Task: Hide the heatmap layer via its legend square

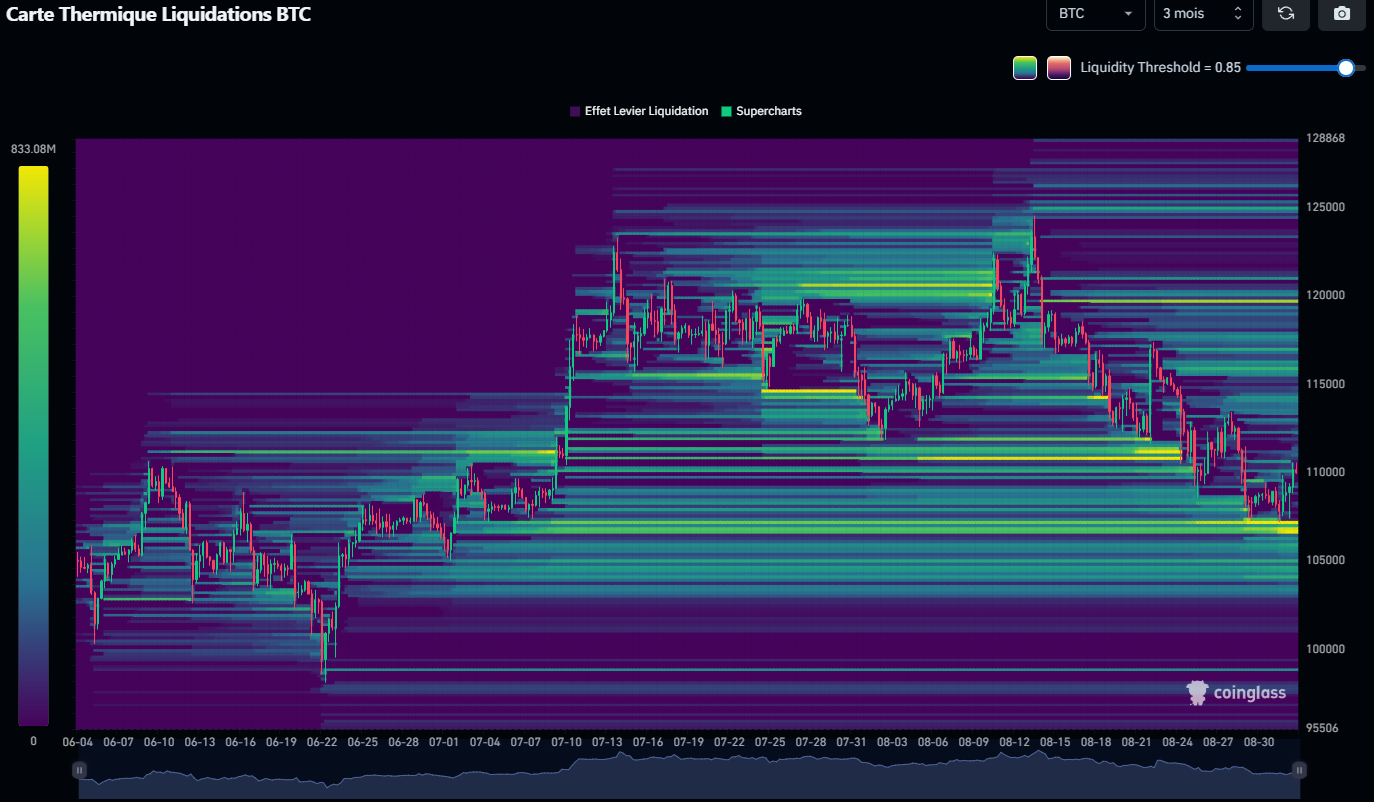Action: (573, 111)
